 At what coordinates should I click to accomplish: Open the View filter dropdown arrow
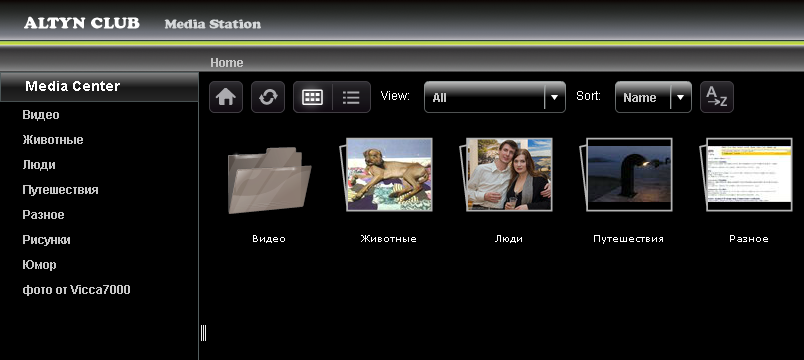(x=554, y=97)
